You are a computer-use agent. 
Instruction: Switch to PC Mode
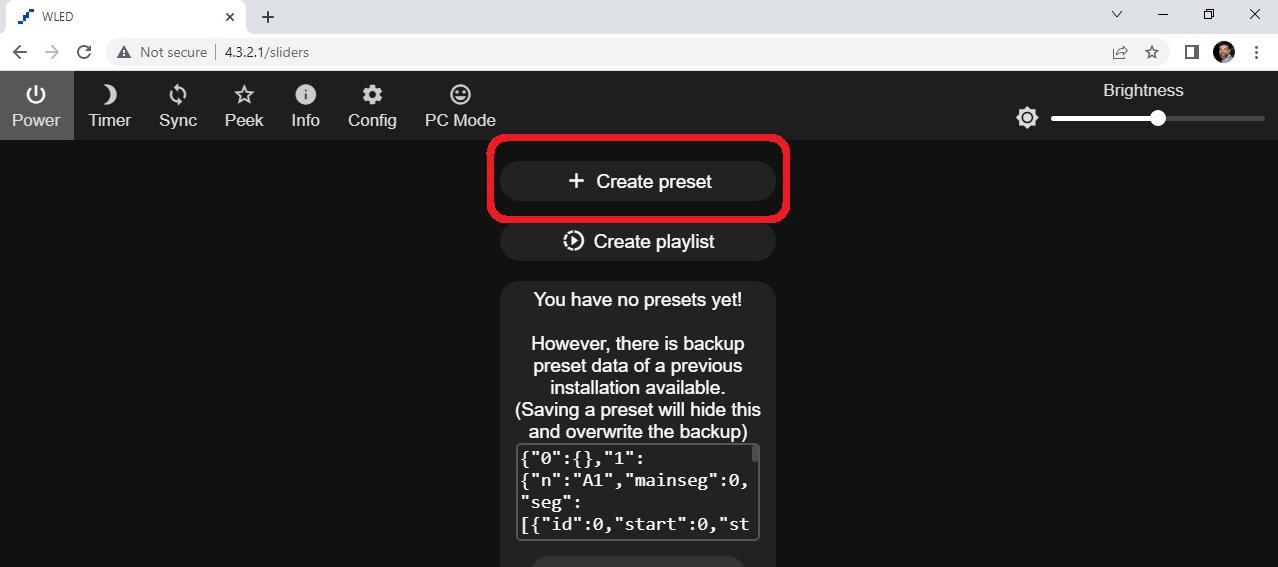click(460, 106)
